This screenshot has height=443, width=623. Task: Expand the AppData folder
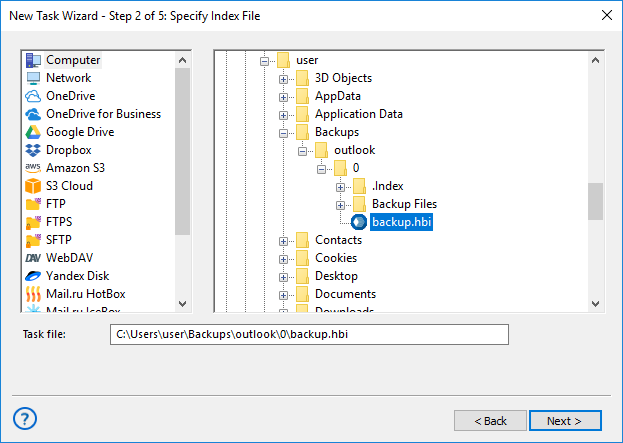(x=283, y=97)
